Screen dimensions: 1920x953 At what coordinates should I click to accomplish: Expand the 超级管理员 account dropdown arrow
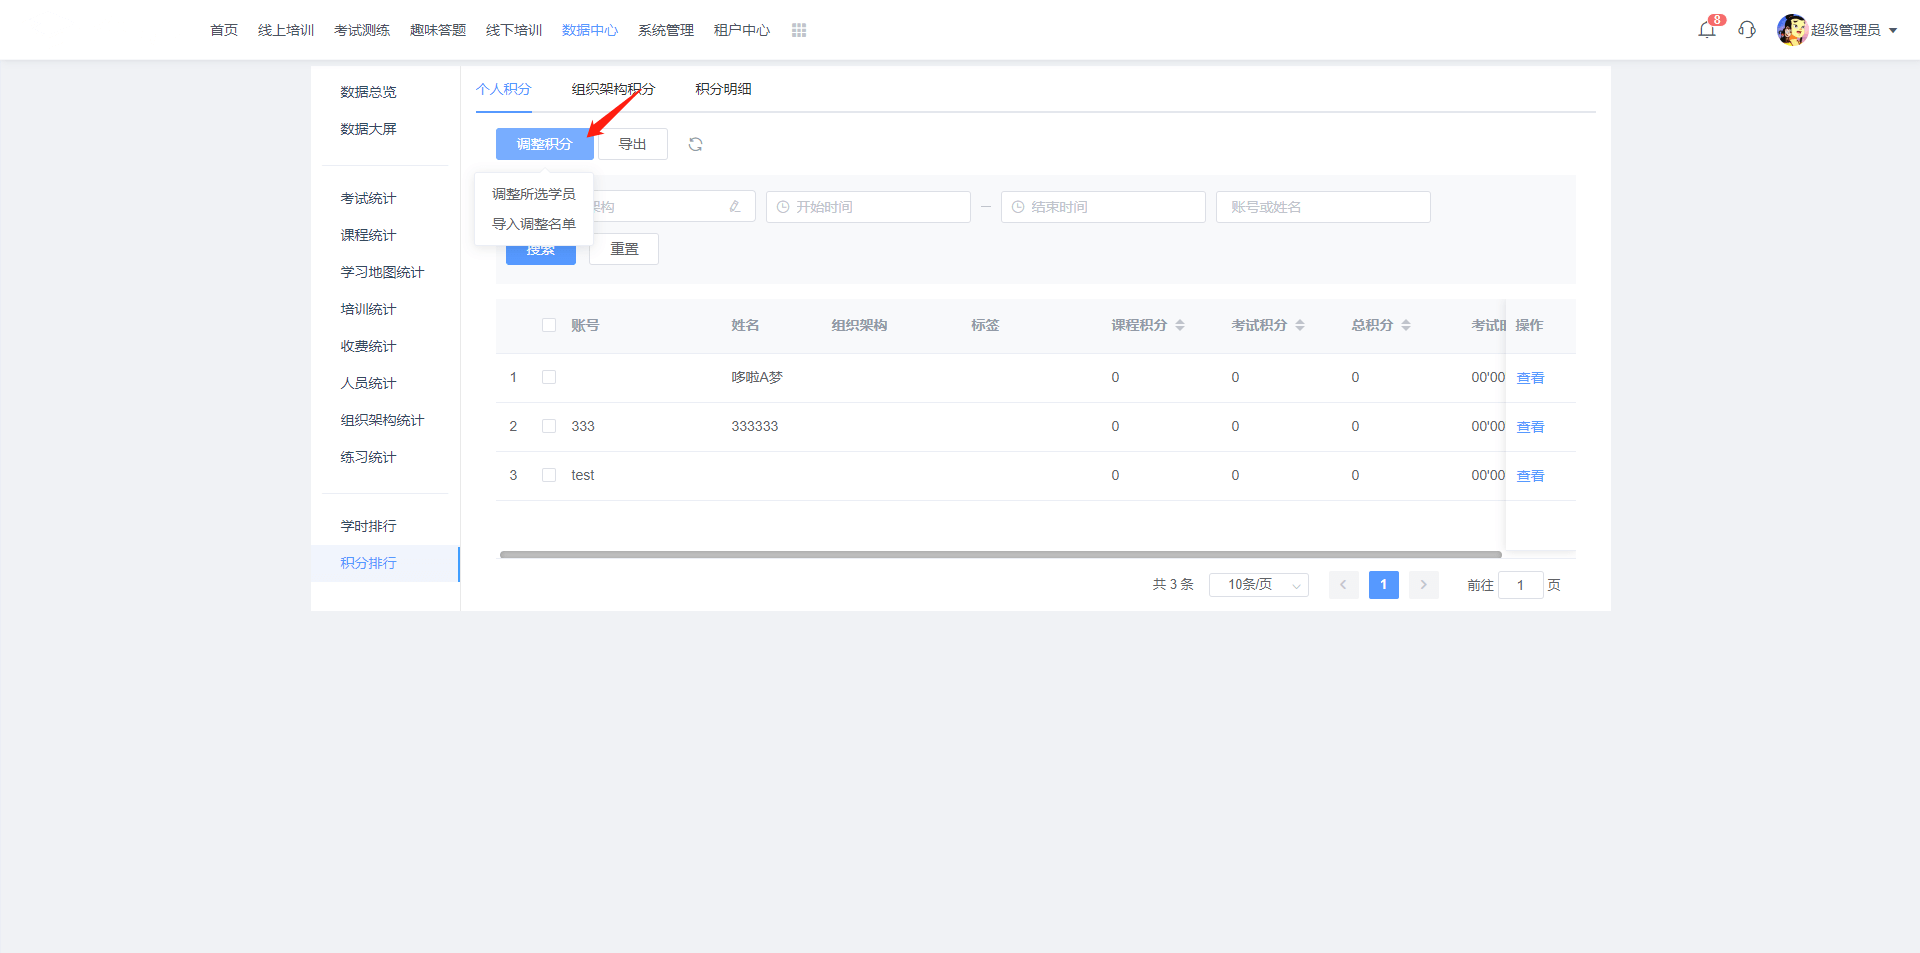[1893, 31]
